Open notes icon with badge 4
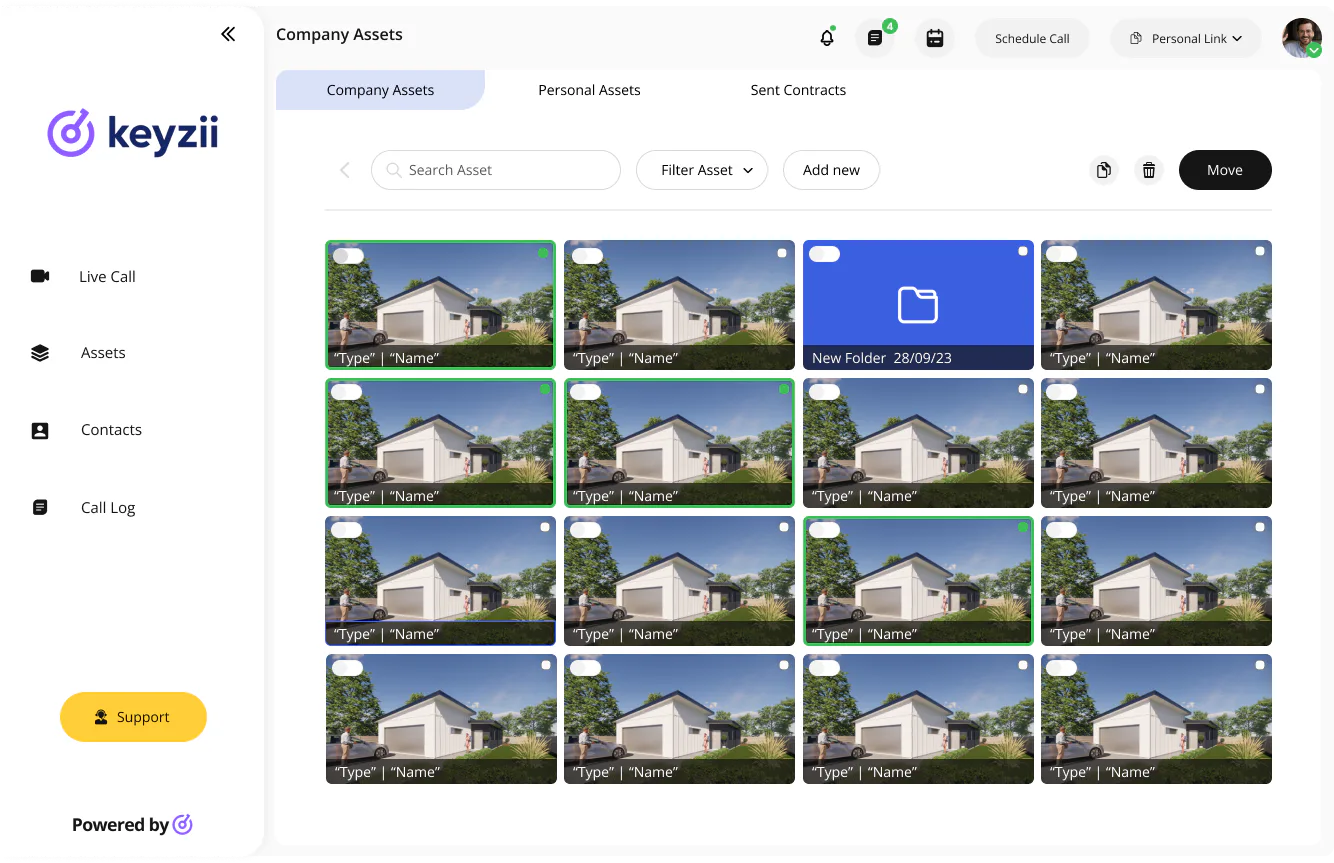 tap(875, 38)
